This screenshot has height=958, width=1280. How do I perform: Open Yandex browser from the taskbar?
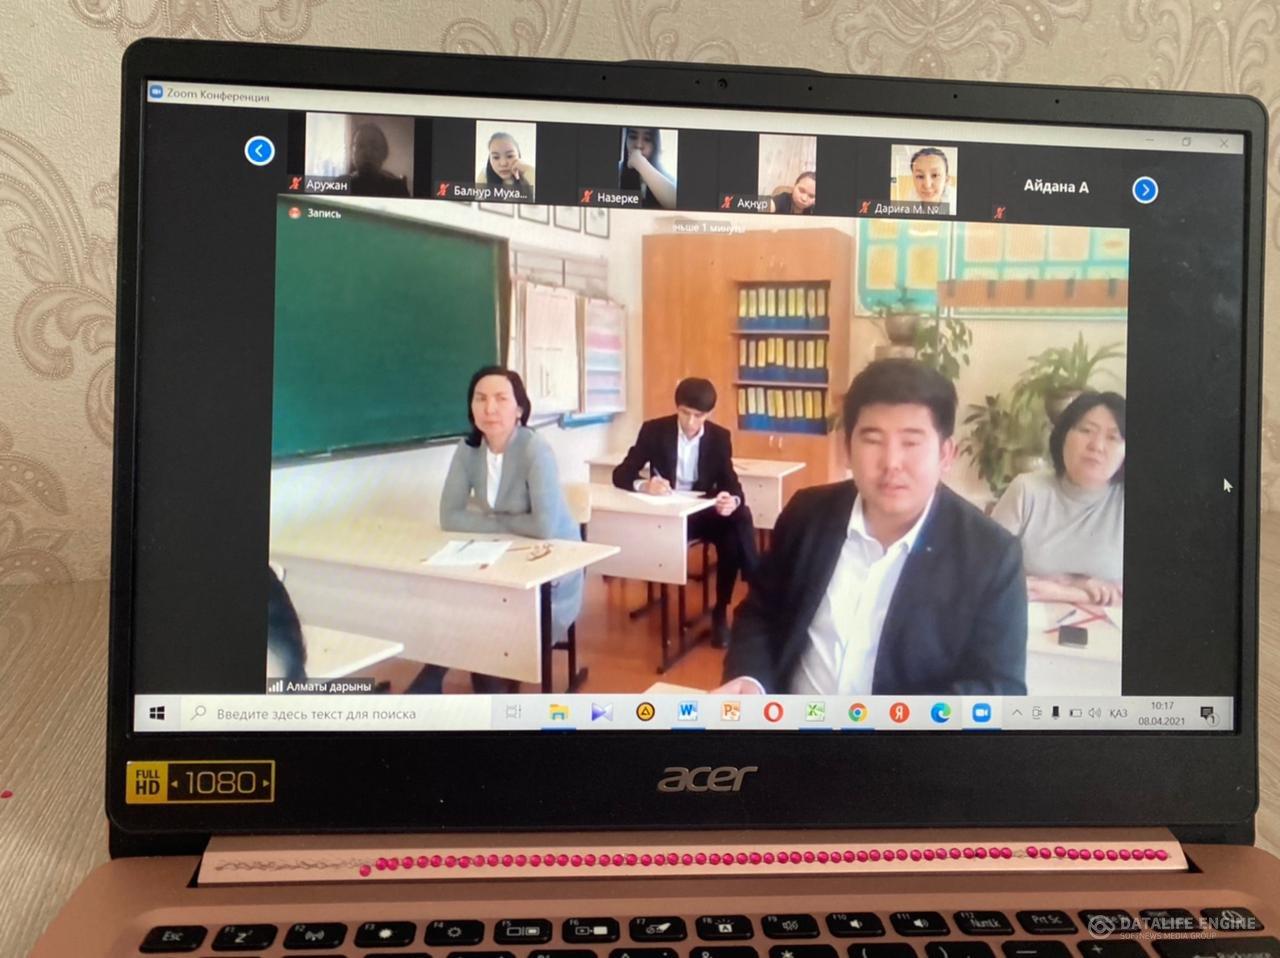pos(899,713)
